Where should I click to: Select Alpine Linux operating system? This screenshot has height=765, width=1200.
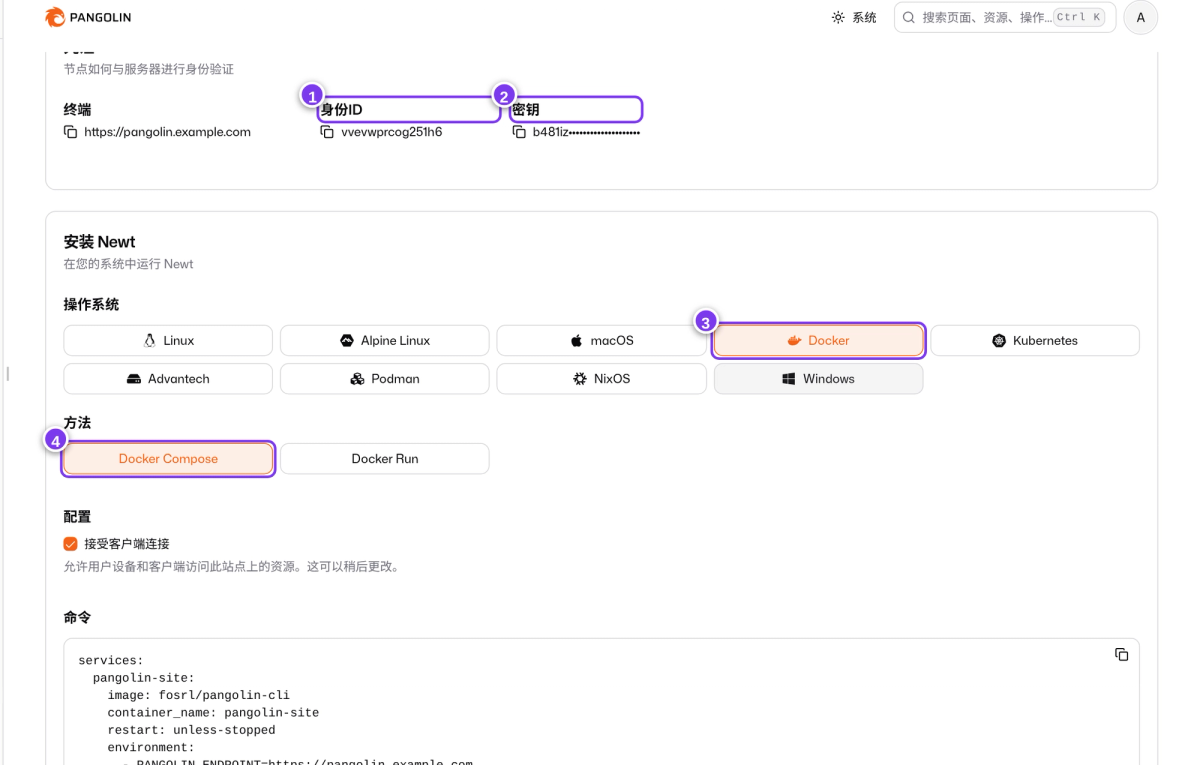[x=385, y=340]
